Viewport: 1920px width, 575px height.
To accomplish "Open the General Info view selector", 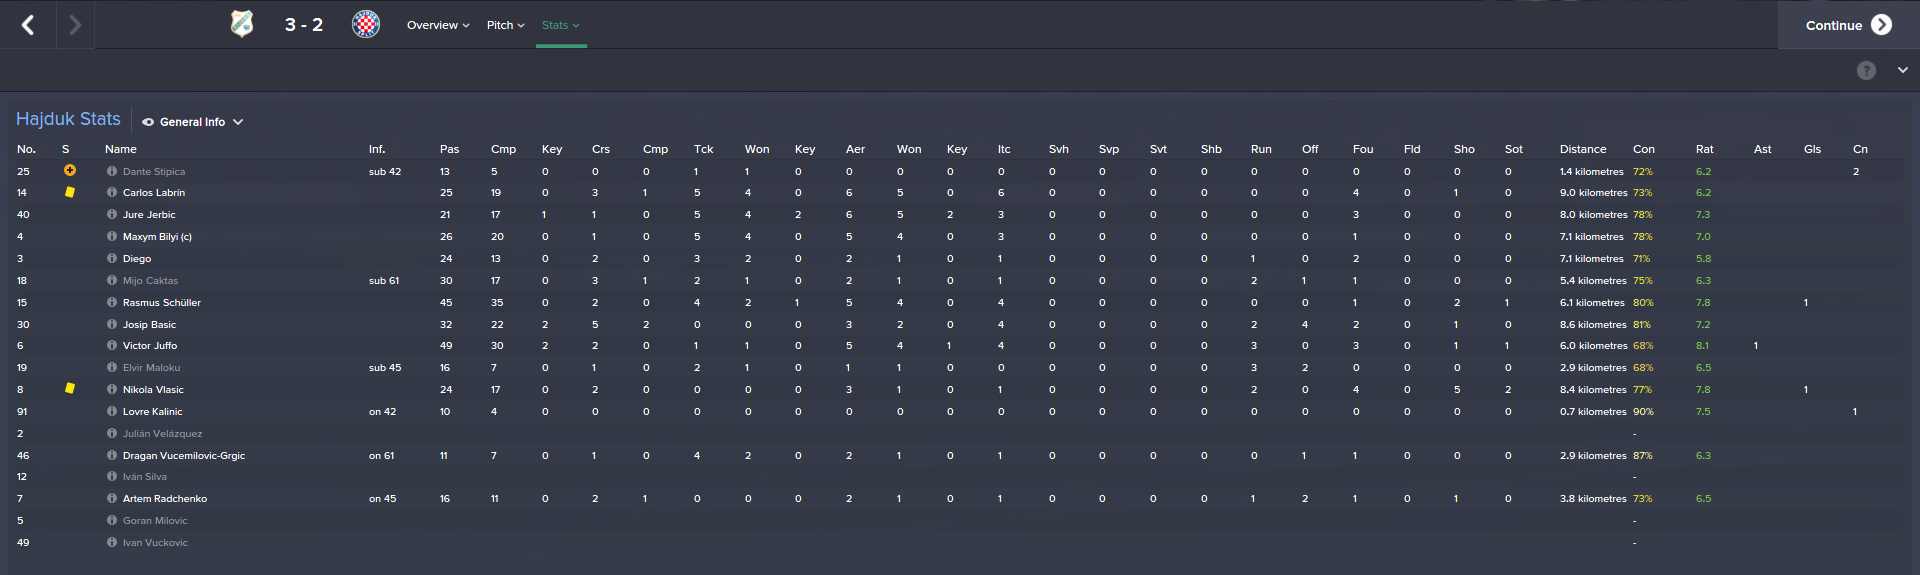I will point(193,122).
